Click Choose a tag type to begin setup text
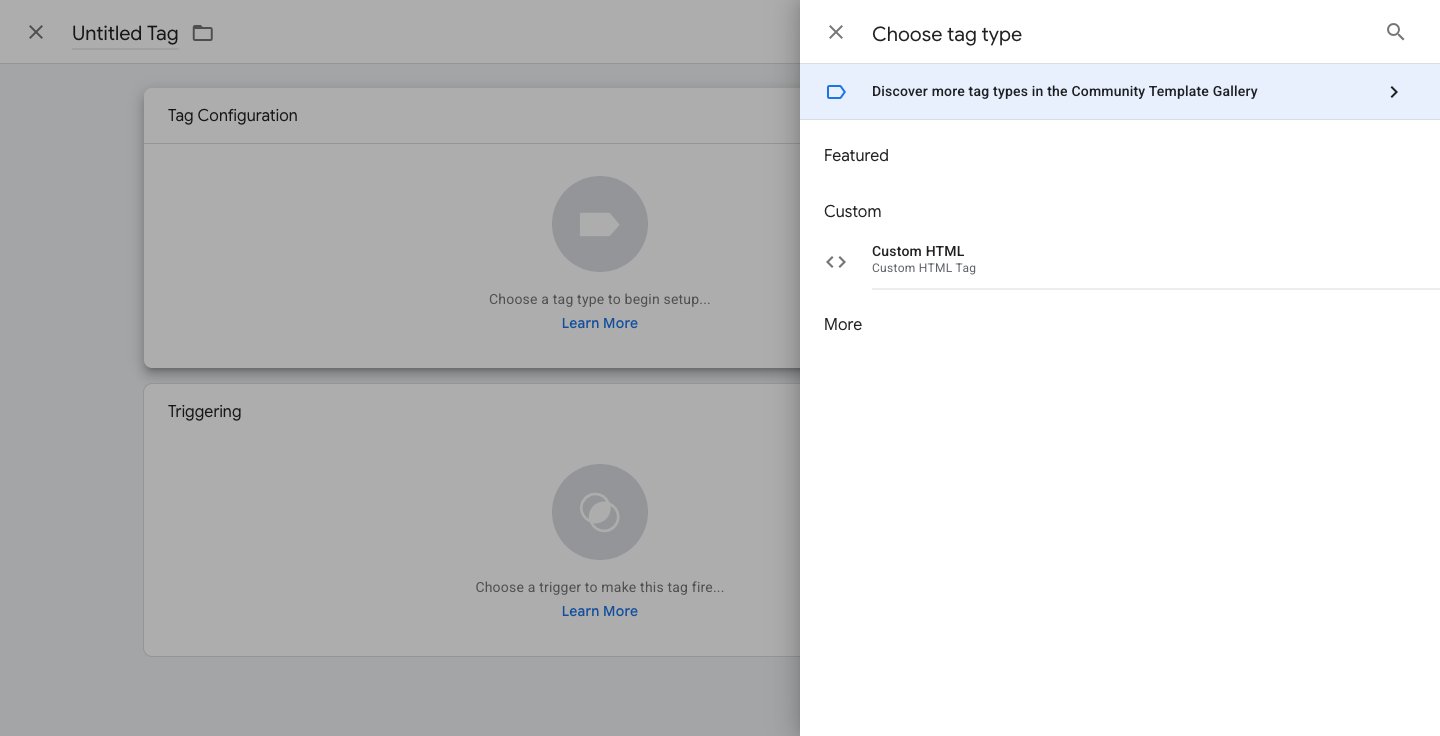Screen dimensions: 1440x736 point(599,299)
